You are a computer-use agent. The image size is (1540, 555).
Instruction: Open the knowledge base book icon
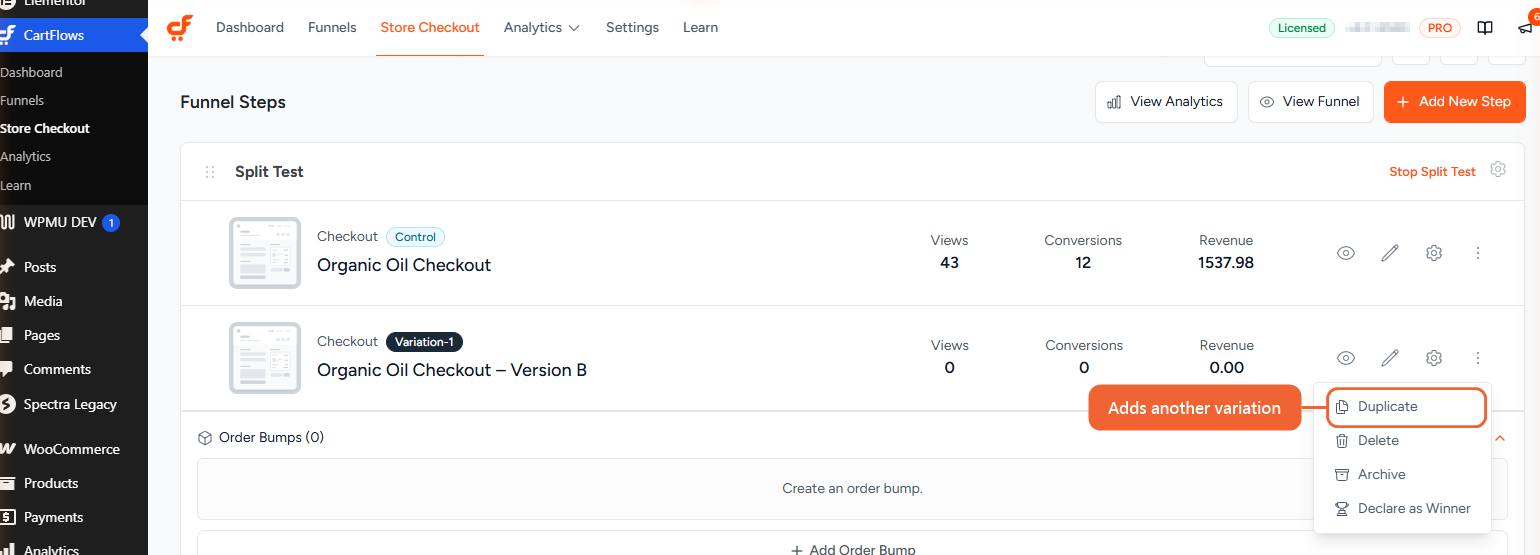1485,28
